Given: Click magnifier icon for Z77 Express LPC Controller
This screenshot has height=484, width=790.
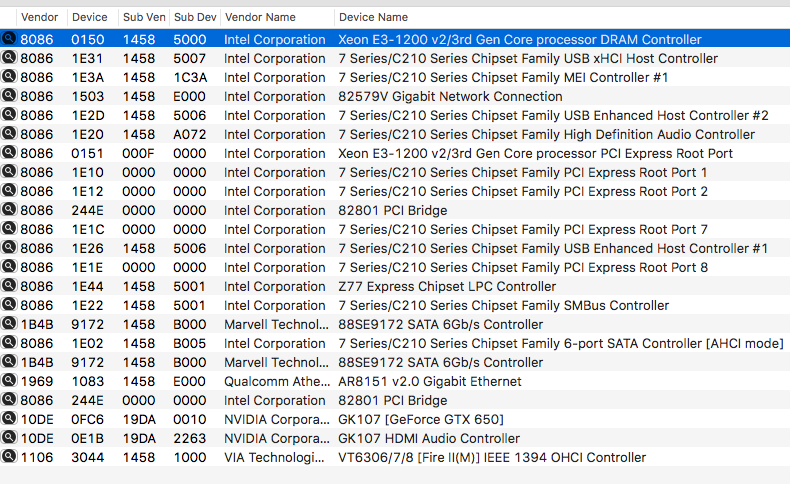Looking at the screenshot, I should [10, 286].
